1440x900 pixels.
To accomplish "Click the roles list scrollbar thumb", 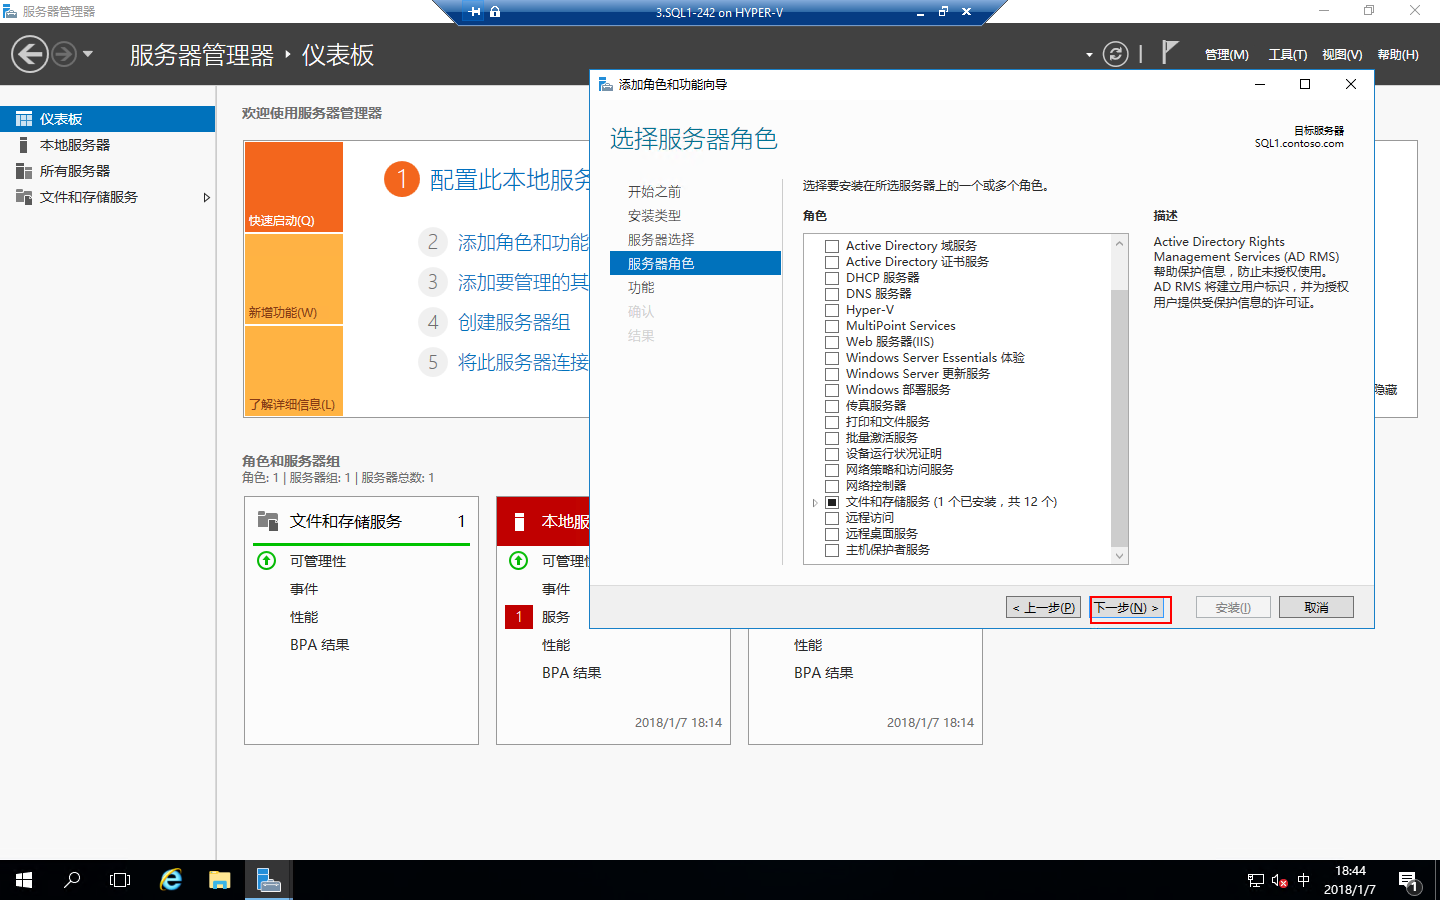I will pos(1119,418).
